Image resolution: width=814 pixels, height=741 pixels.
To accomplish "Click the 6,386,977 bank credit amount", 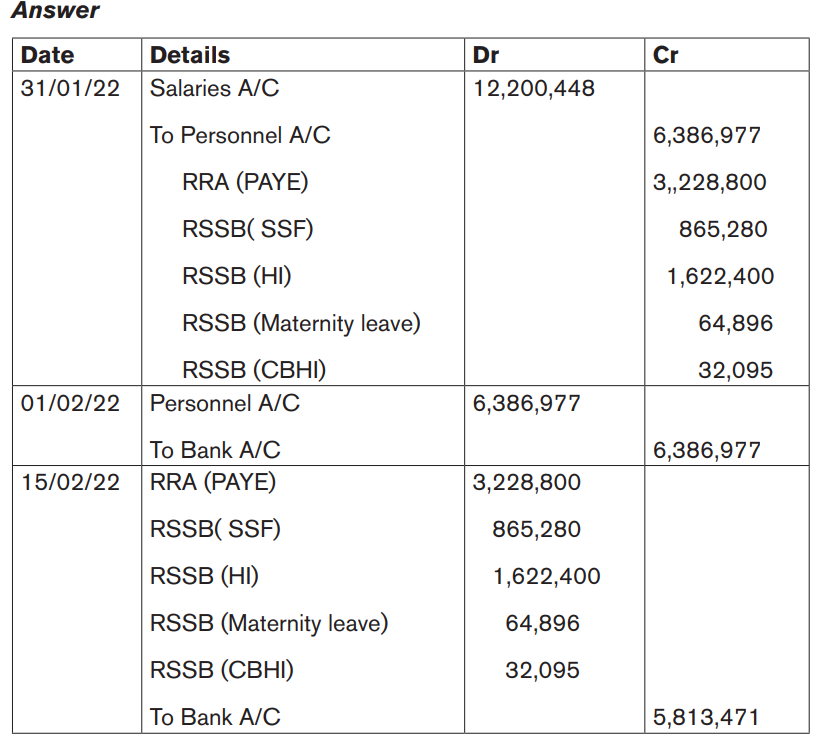I will 707,451.
